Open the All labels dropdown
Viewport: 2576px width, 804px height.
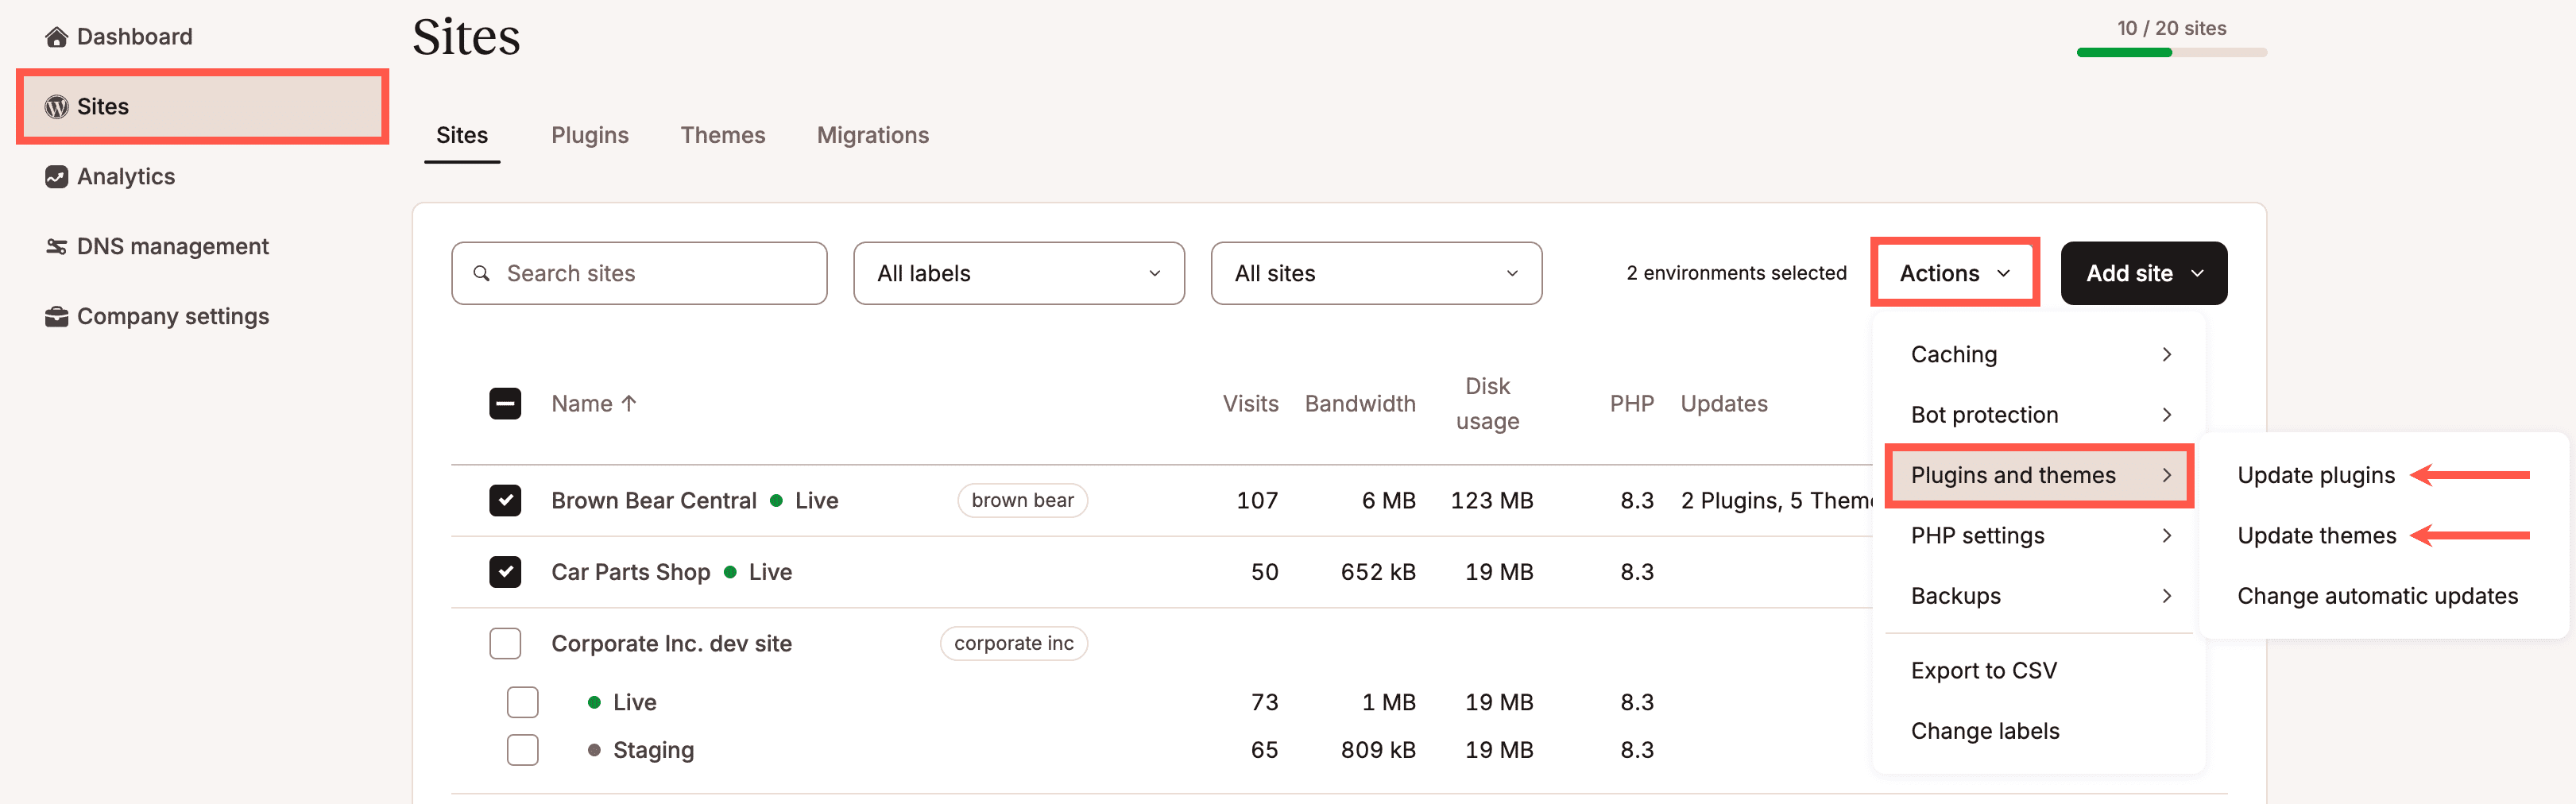pos(1018,273)
